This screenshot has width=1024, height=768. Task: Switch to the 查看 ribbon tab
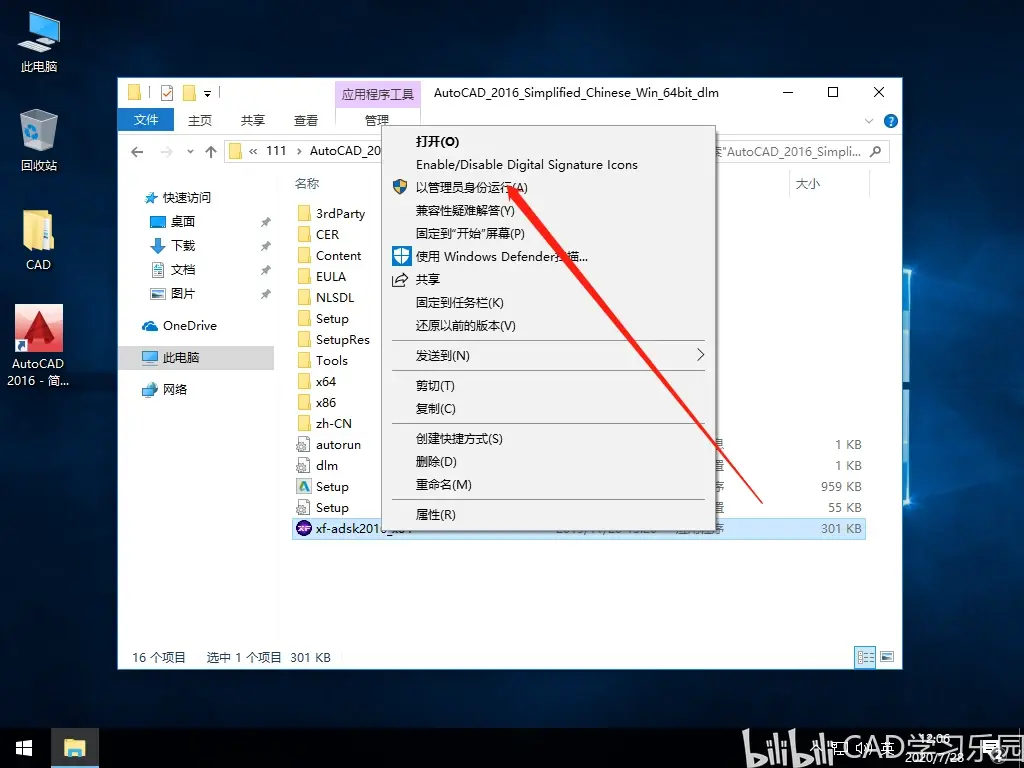(x=306, y=120)
